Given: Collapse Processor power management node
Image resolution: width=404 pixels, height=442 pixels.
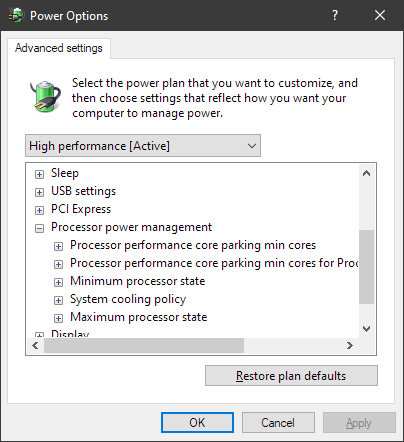Looking at the screenshot, I should coord(39,228).
